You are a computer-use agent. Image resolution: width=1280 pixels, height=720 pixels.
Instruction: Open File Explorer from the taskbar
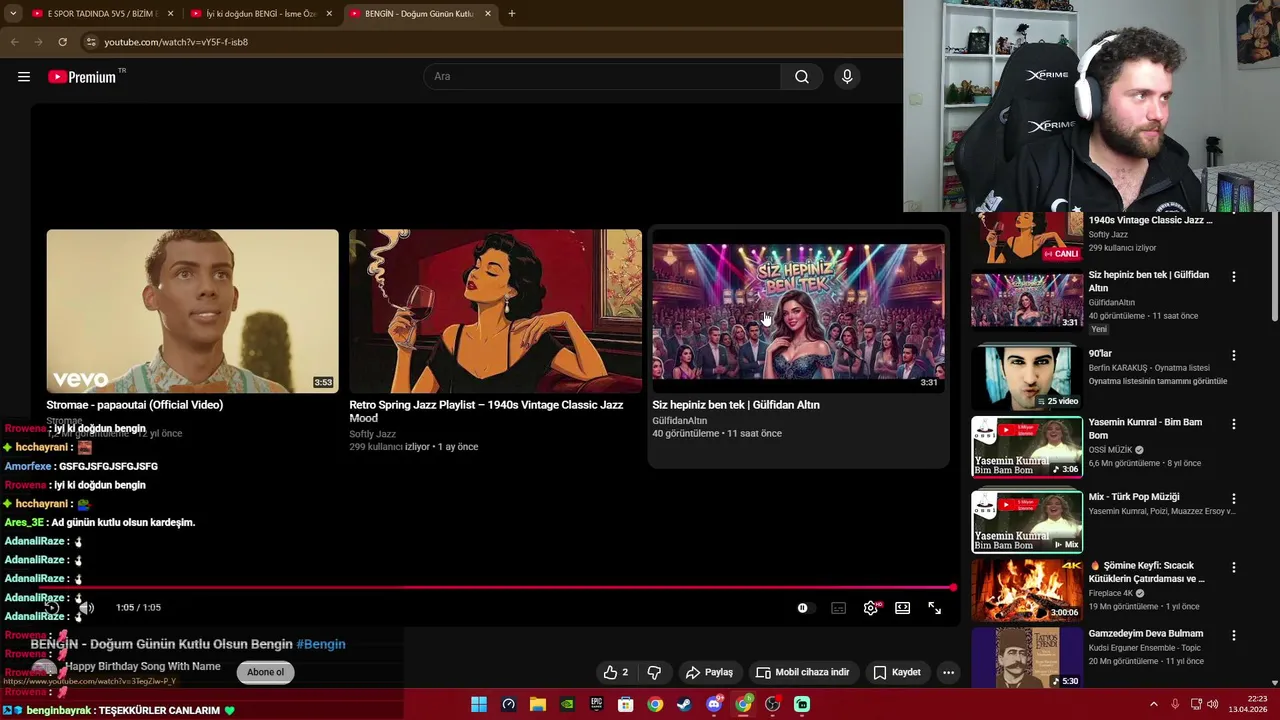(x=538, y=705)
